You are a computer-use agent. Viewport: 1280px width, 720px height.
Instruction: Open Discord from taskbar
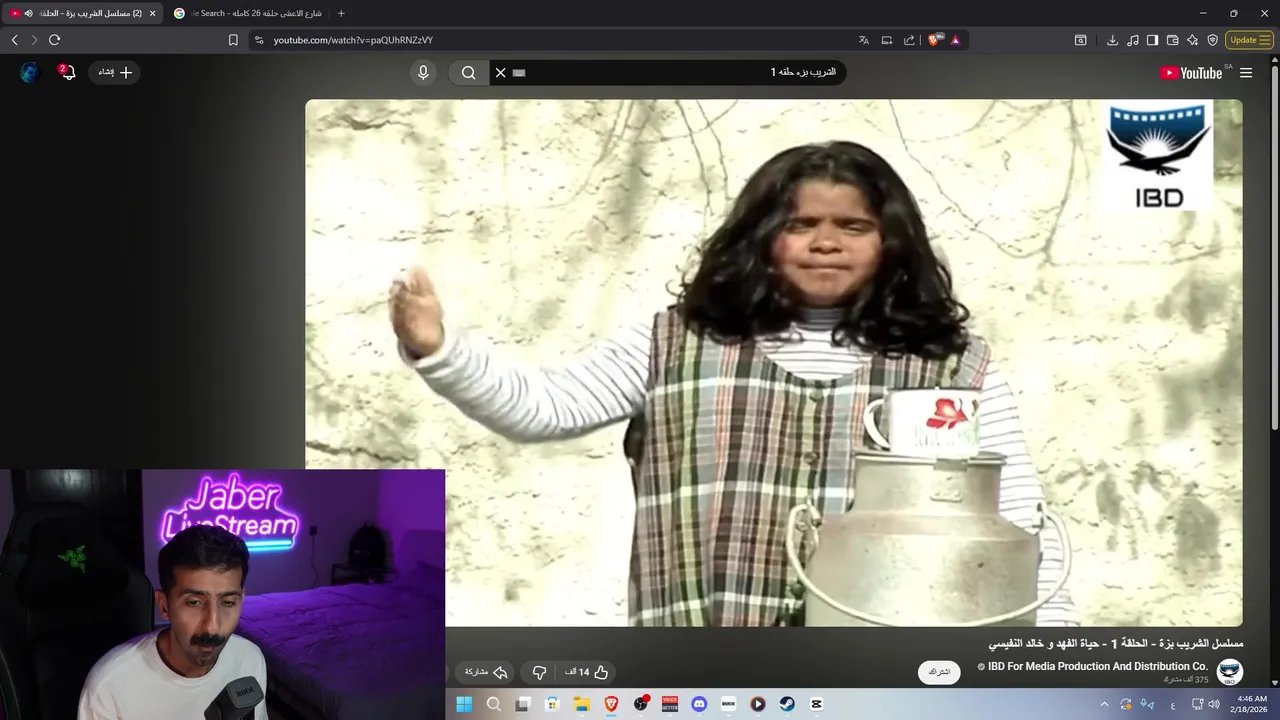pyautogui.click(x=699, y=704)
